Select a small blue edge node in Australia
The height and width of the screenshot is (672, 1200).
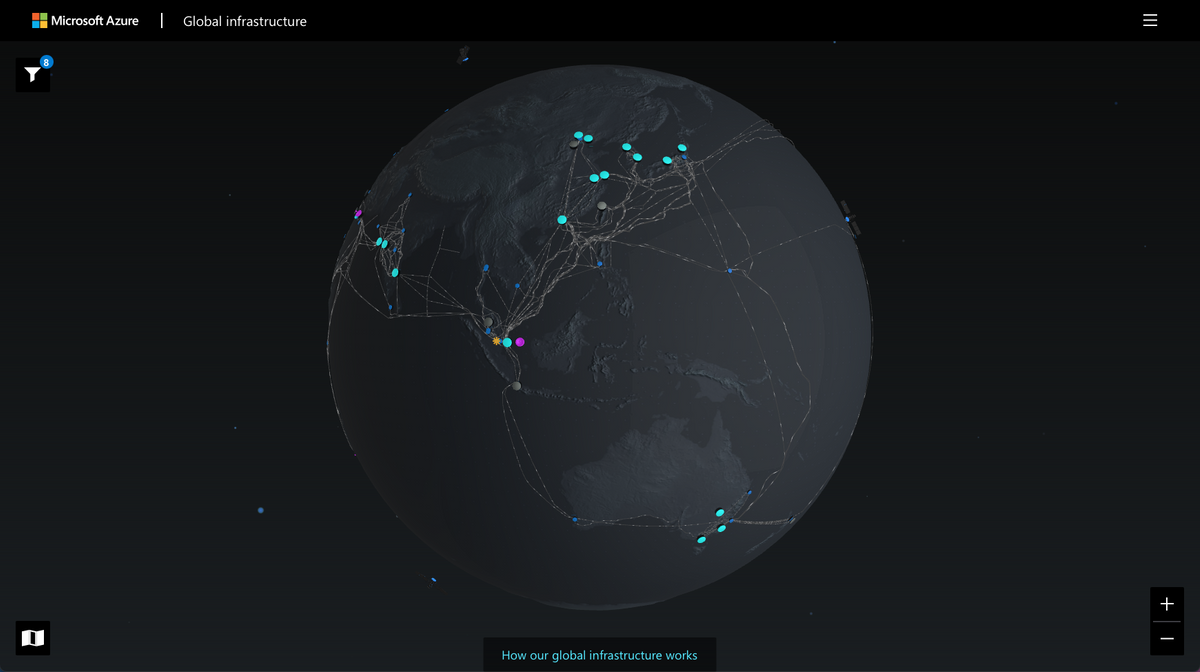pyautogui.click(x=749, y=492)
